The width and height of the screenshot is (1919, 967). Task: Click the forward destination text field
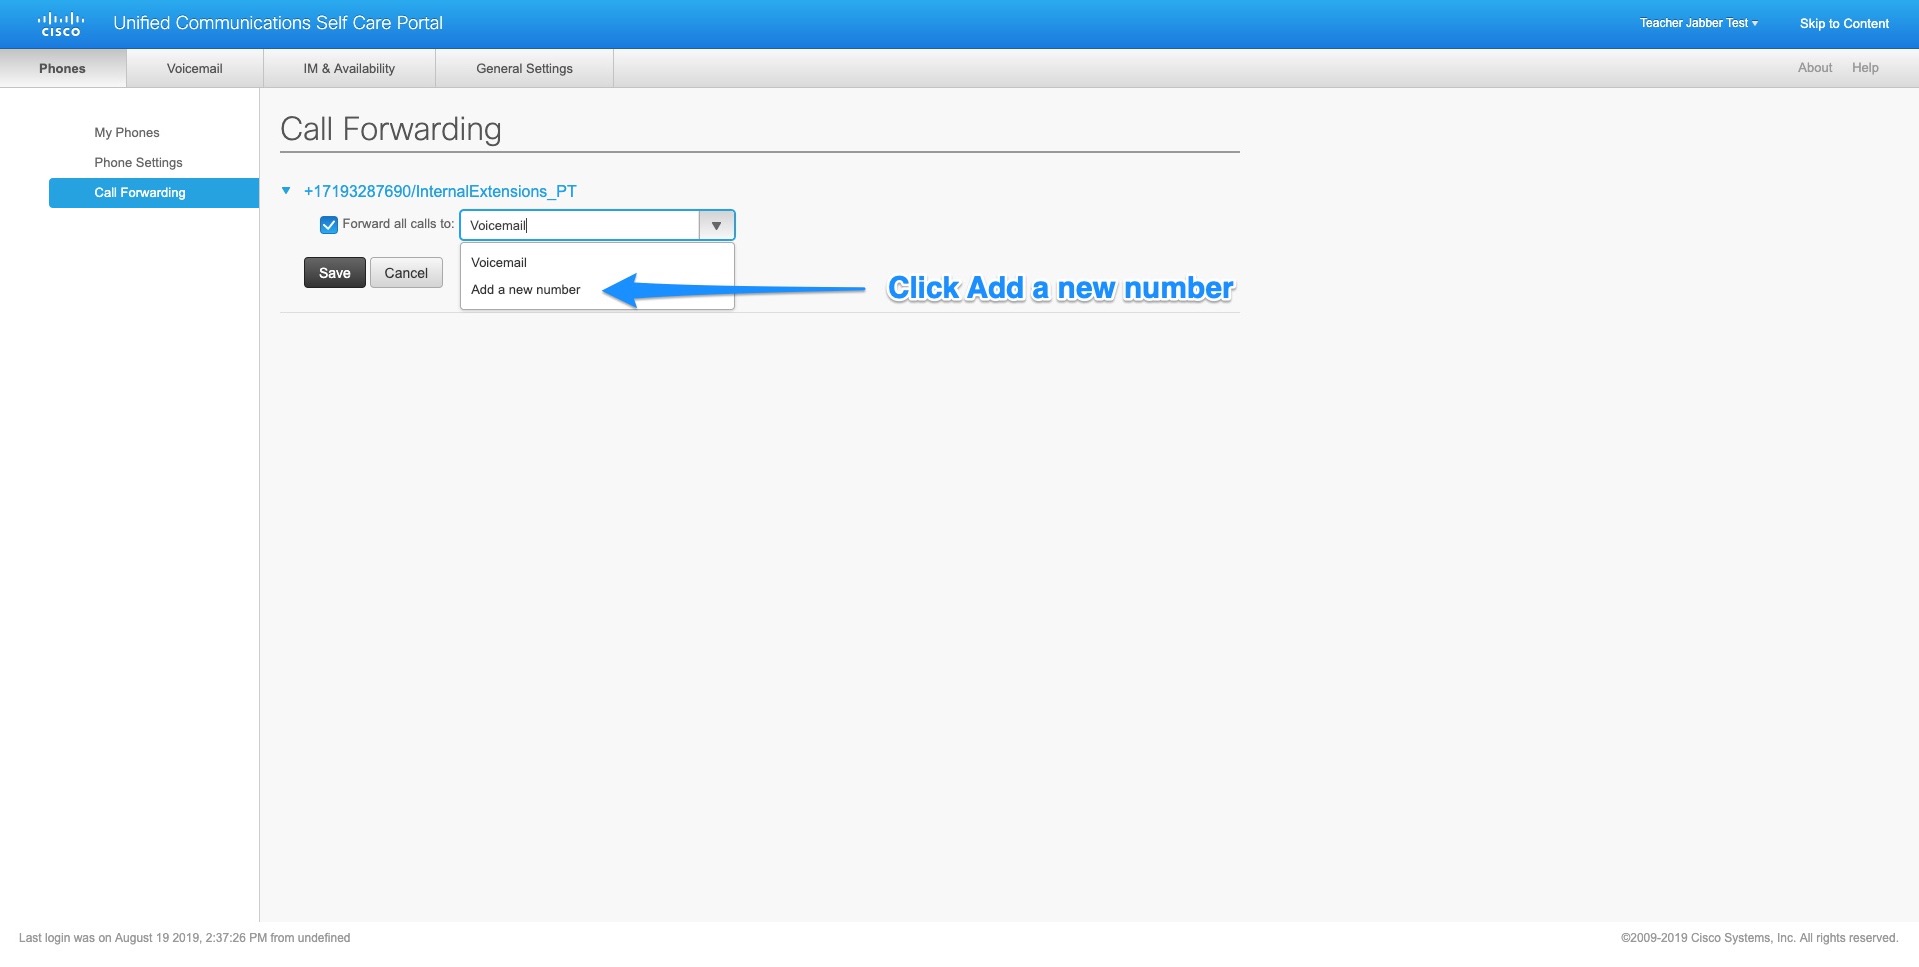point(580,225)
